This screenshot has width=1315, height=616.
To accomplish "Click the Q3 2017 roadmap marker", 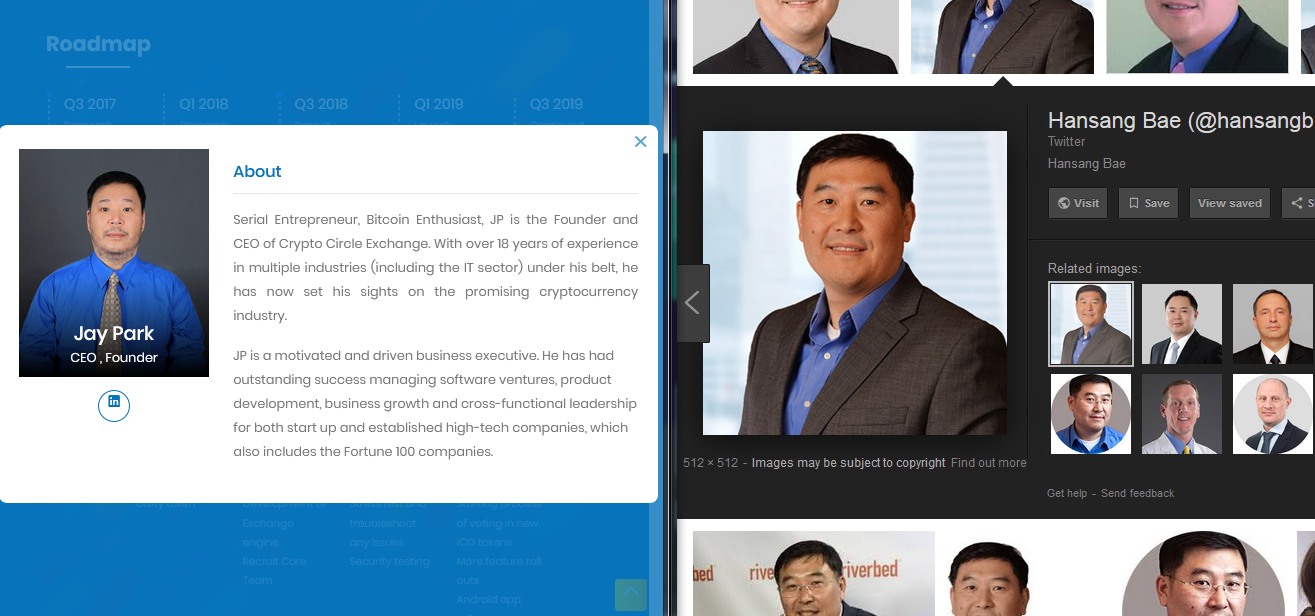I will tap(90, 104).
